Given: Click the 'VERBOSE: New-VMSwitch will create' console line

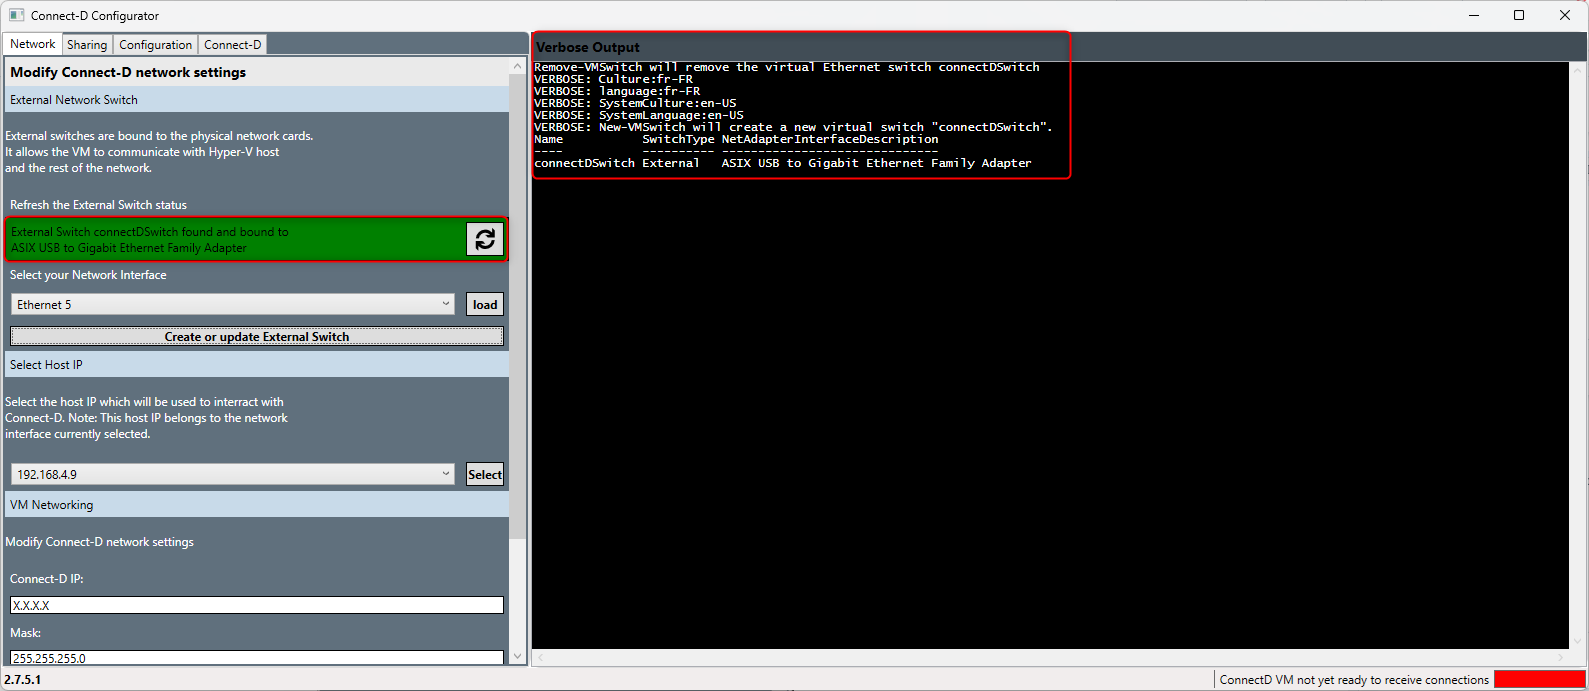Looking at the screenshot, I should click(793, 127).
